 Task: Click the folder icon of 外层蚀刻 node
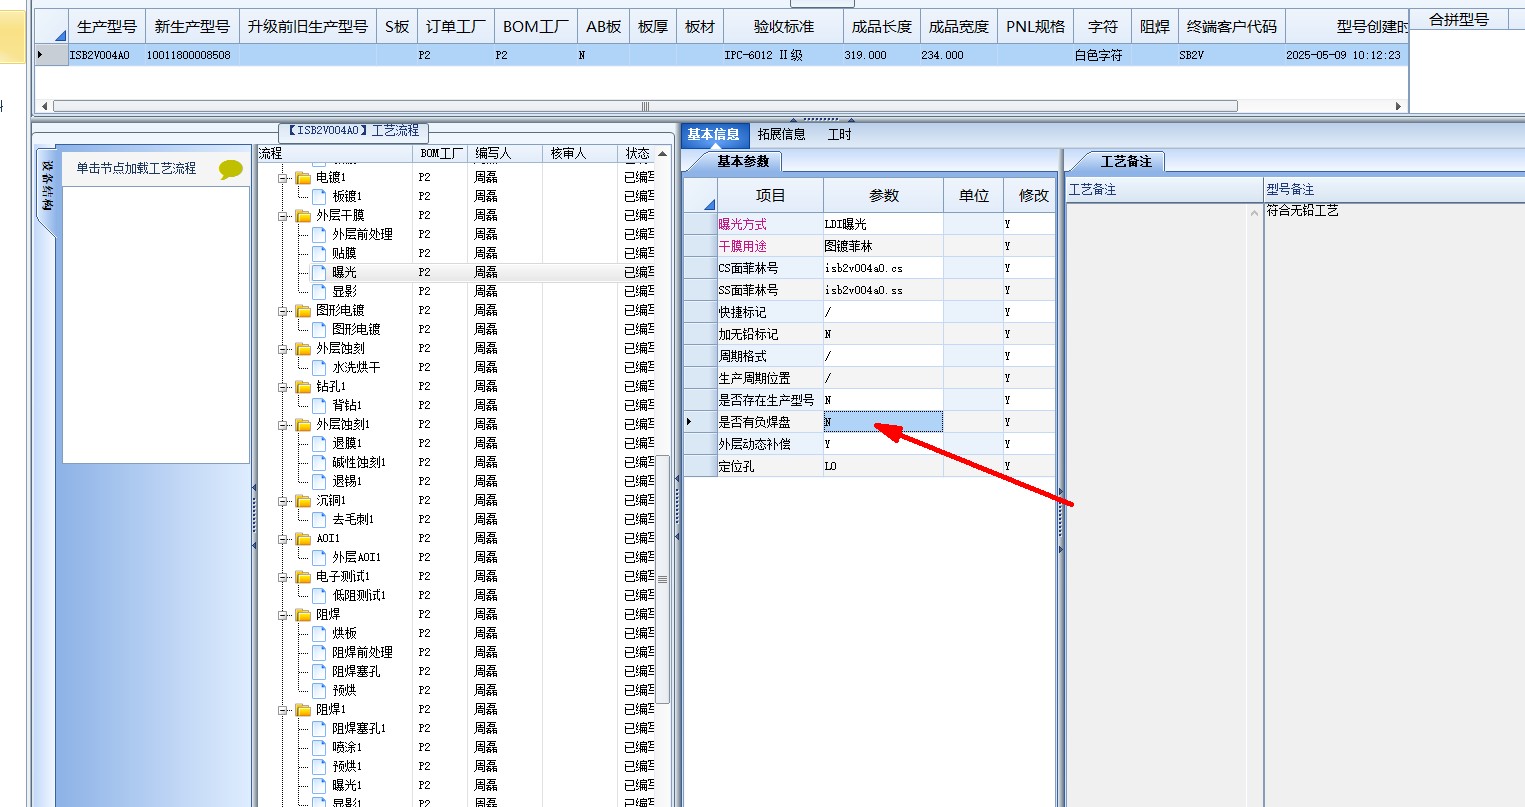[x=303, y=348]
